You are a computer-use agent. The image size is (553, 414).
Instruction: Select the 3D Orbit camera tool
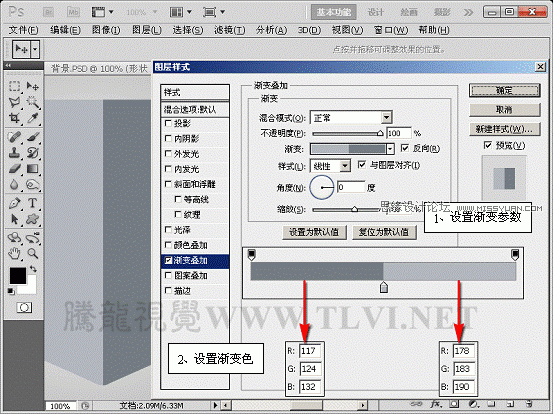[x=32, y=238]
